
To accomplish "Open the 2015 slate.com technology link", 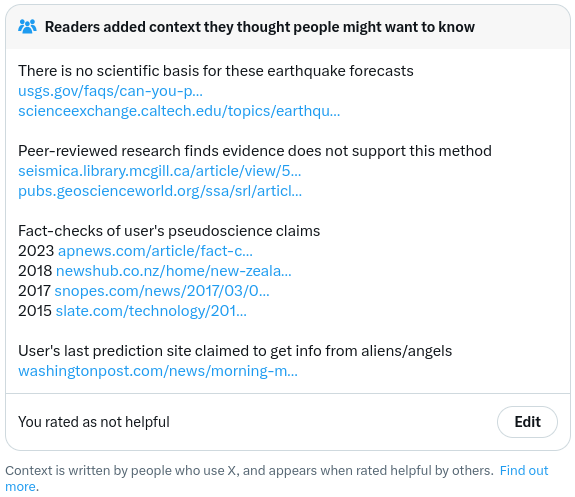I will point(151,311).
